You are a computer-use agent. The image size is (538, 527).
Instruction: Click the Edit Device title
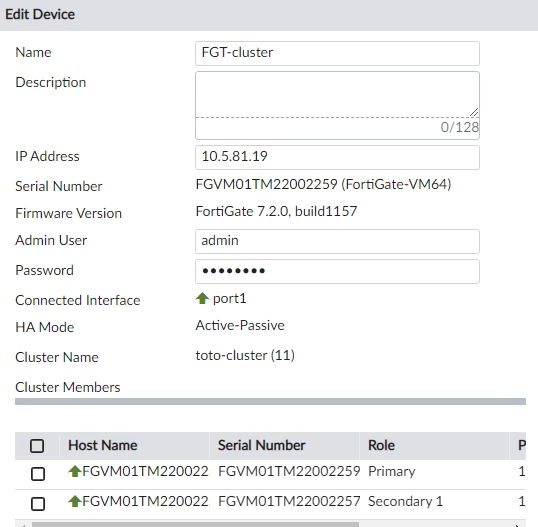[x=40, y=14]
